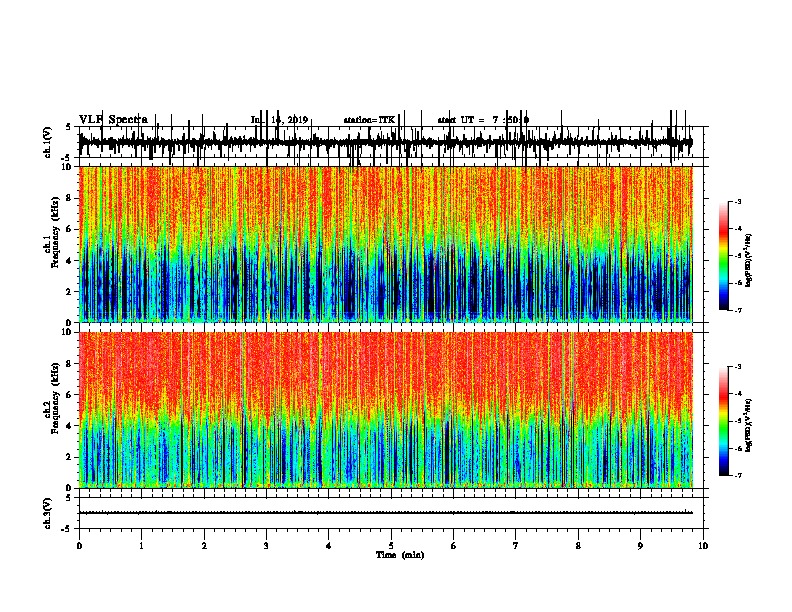Click the "Time (min)" axis label
The width and height of the screenshot is (792, 612).
[400, 555]
